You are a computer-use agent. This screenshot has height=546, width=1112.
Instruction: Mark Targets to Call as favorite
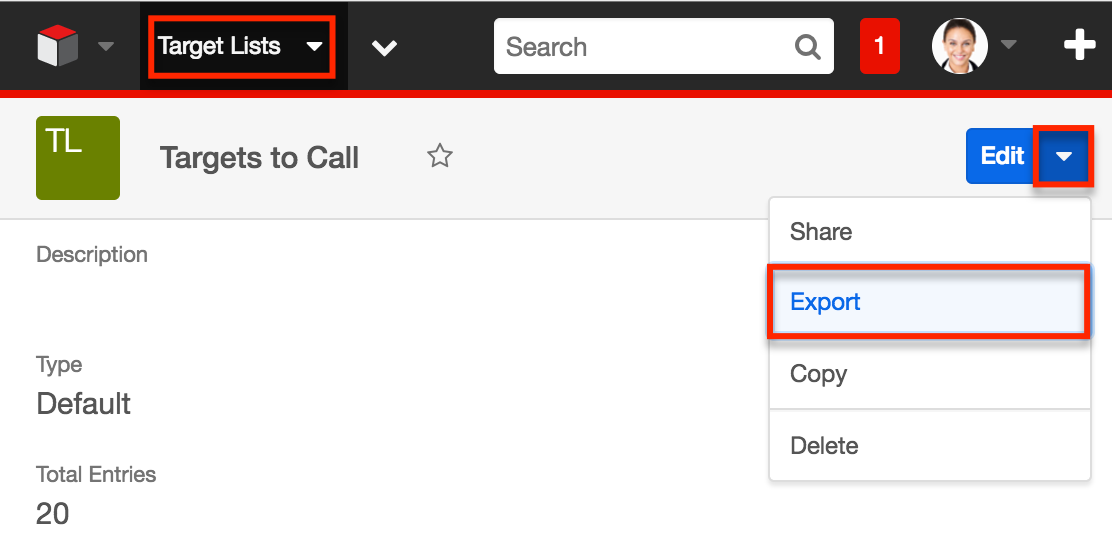tap(440, 155)
